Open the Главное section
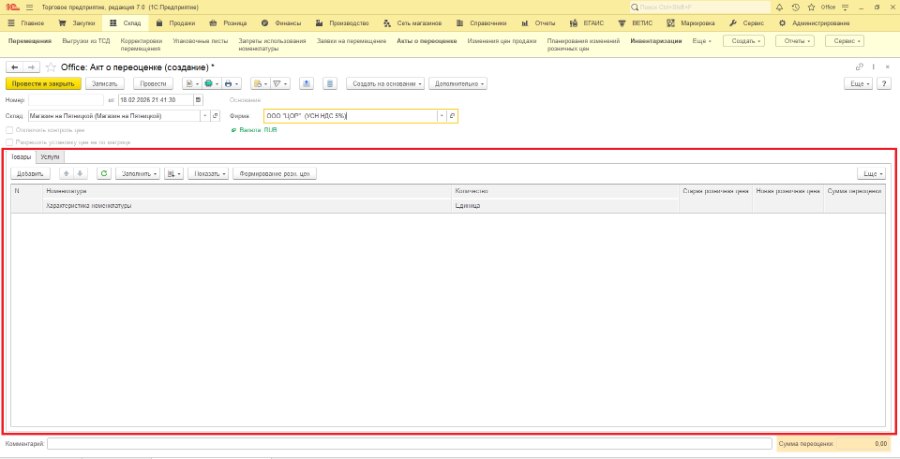 pyautogui.click(x=26, y=24)
